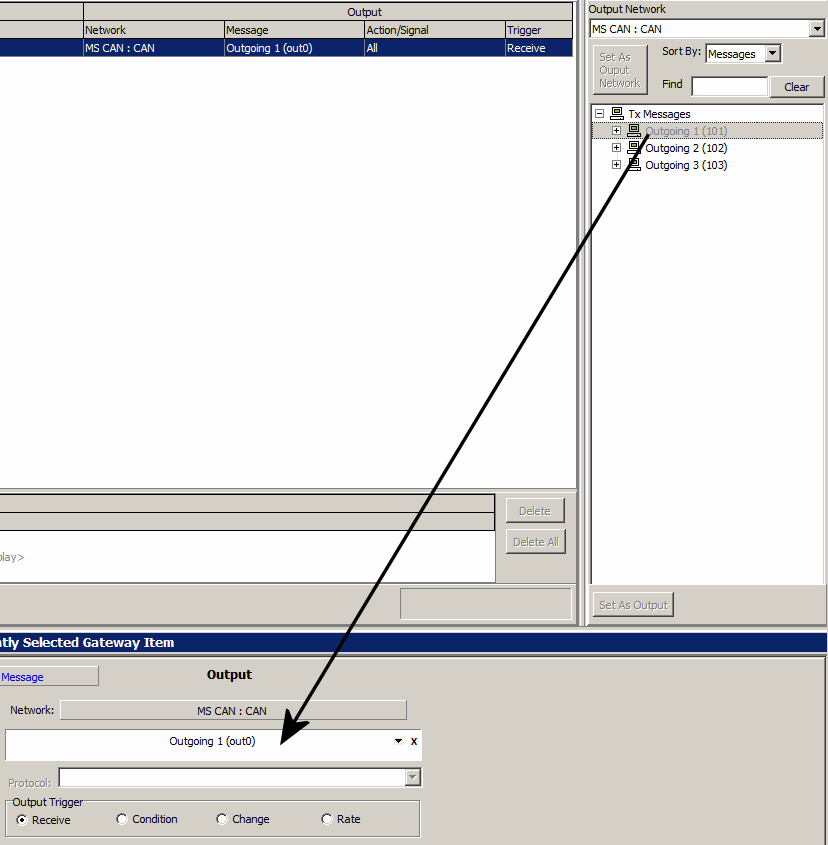Image resolution: width=828 pixels, height=845 pixels.
Task: Click the Clear button next to Find
Action: pos(796,87)
